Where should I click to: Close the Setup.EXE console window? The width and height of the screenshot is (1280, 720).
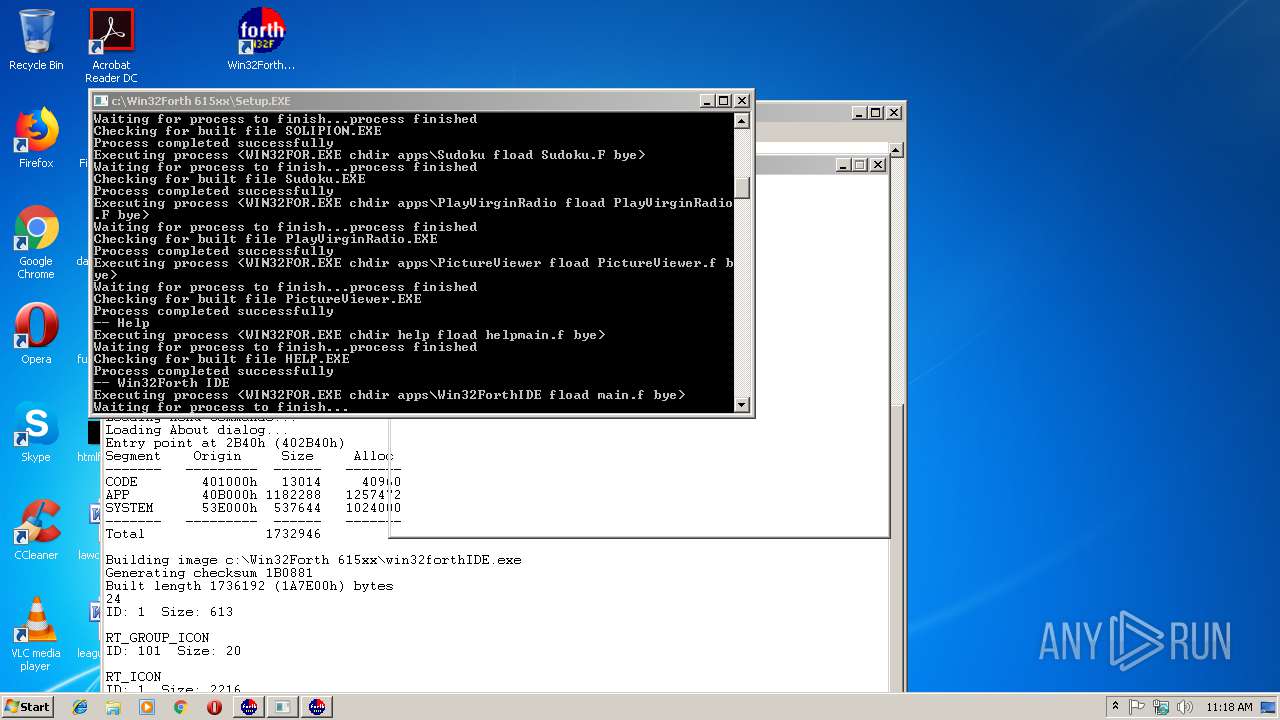tap(742, 101)
